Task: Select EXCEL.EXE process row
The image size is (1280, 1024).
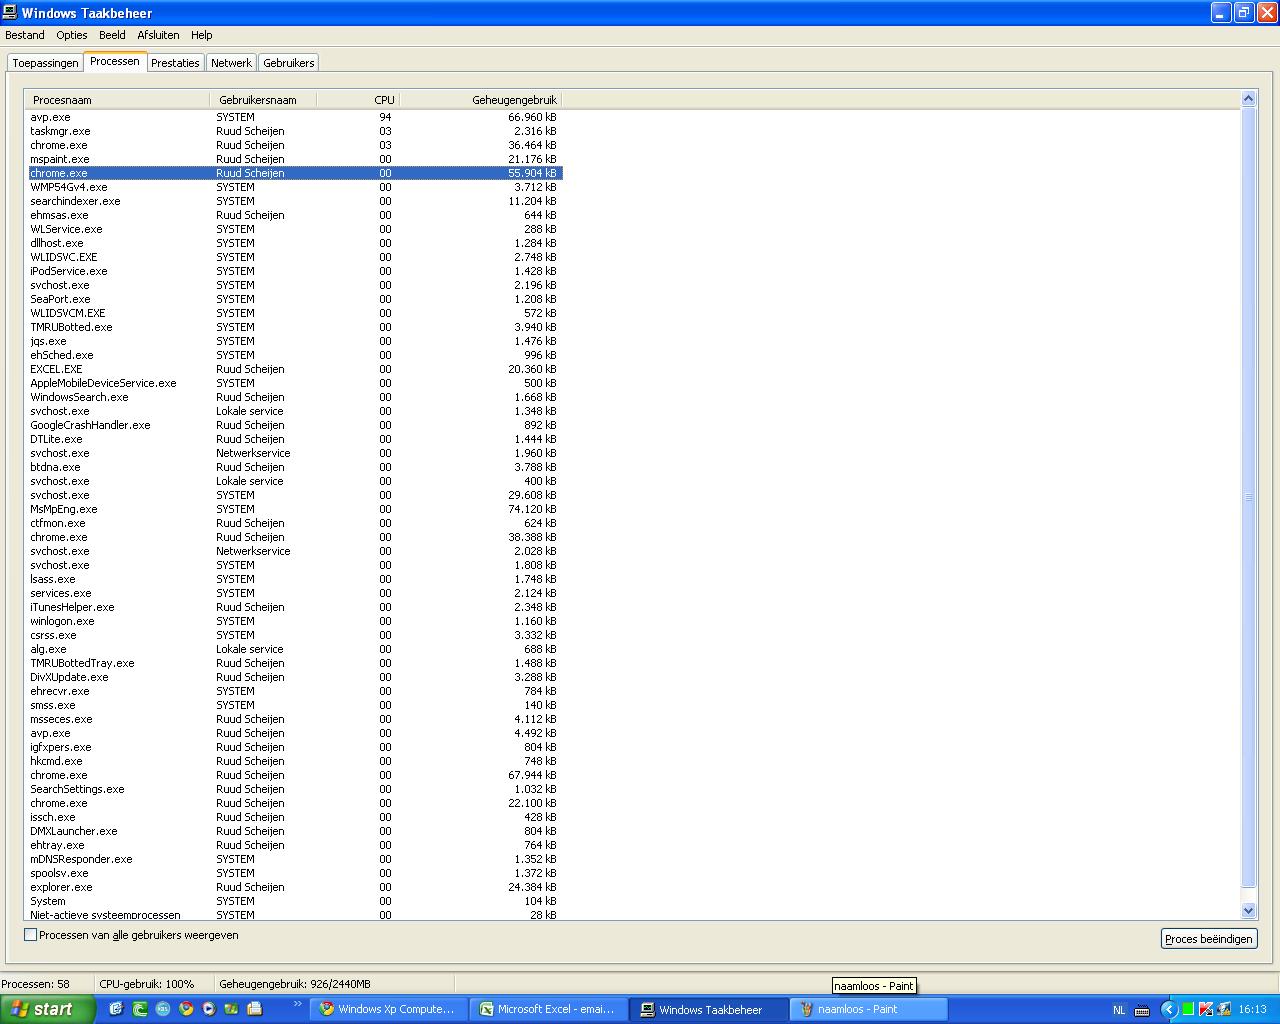Action: pos(295,369)
